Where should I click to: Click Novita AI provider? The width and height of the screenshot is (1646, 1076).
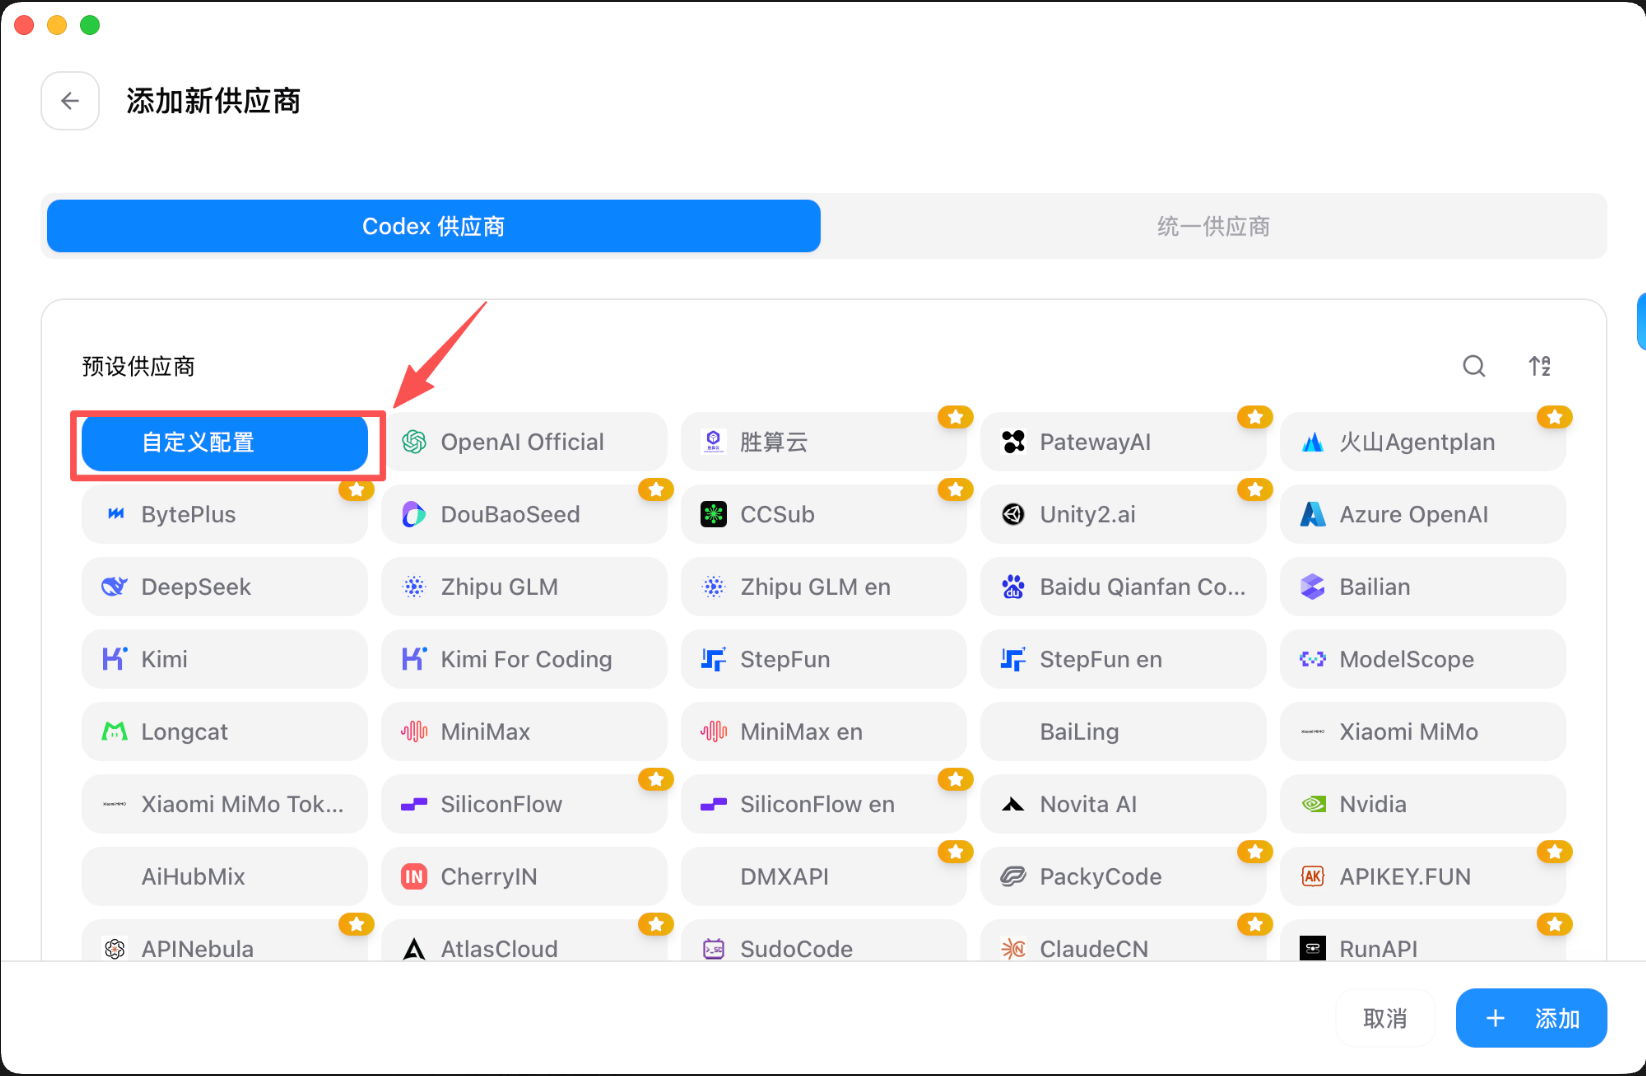pyautogui.click(x=1123, y=804)
